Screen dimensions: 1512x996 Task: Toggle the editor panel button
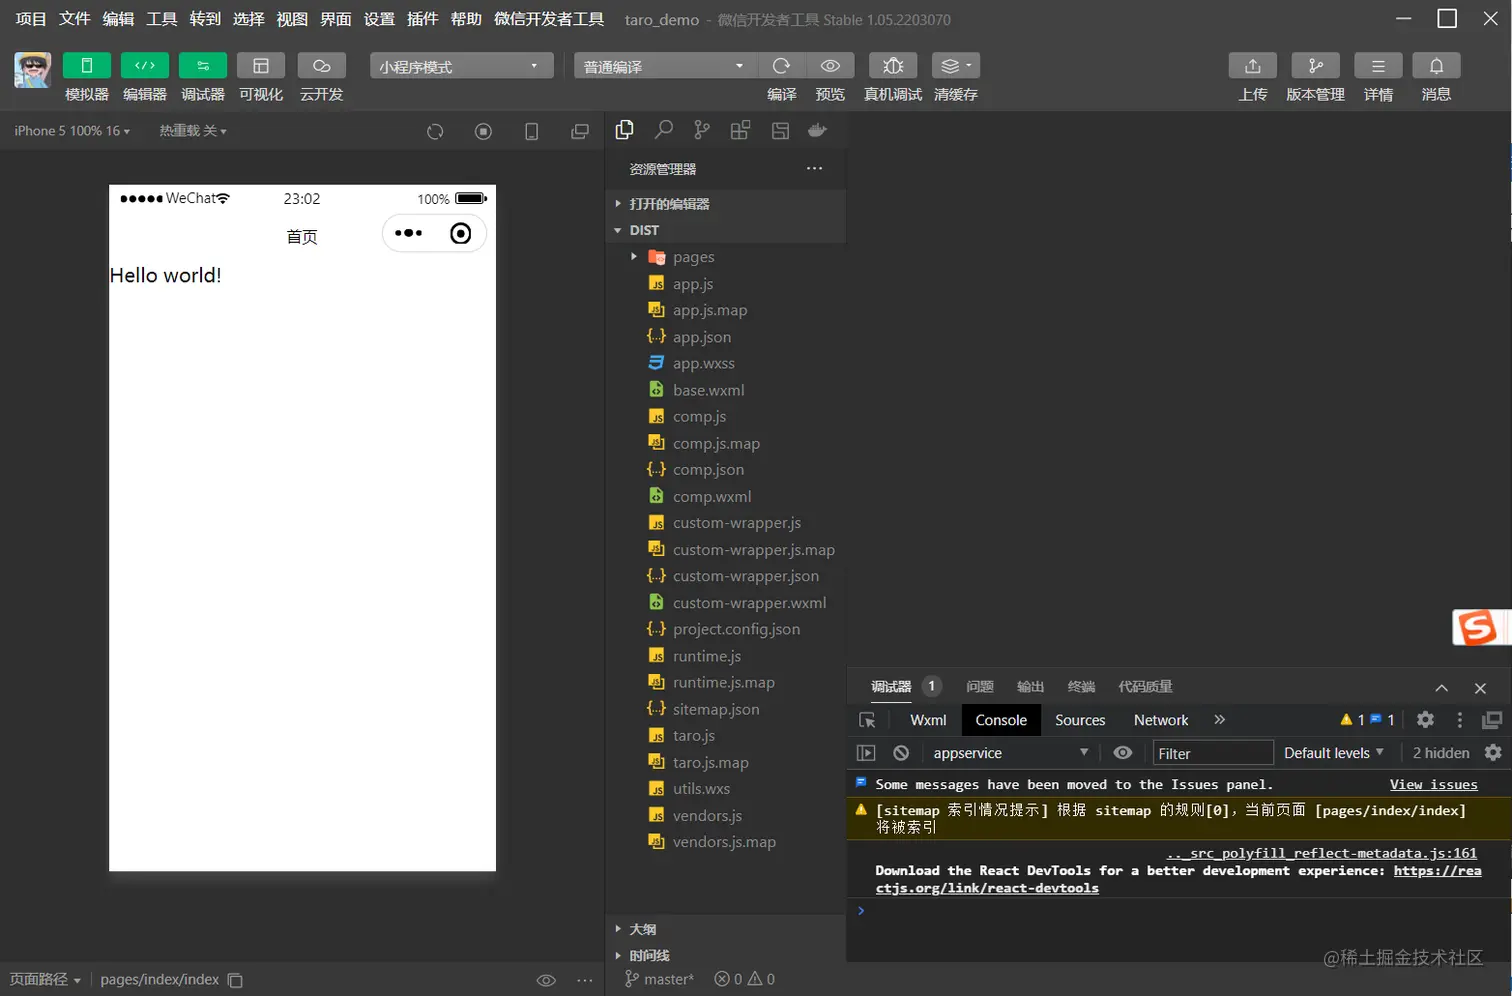coord(145,66)
